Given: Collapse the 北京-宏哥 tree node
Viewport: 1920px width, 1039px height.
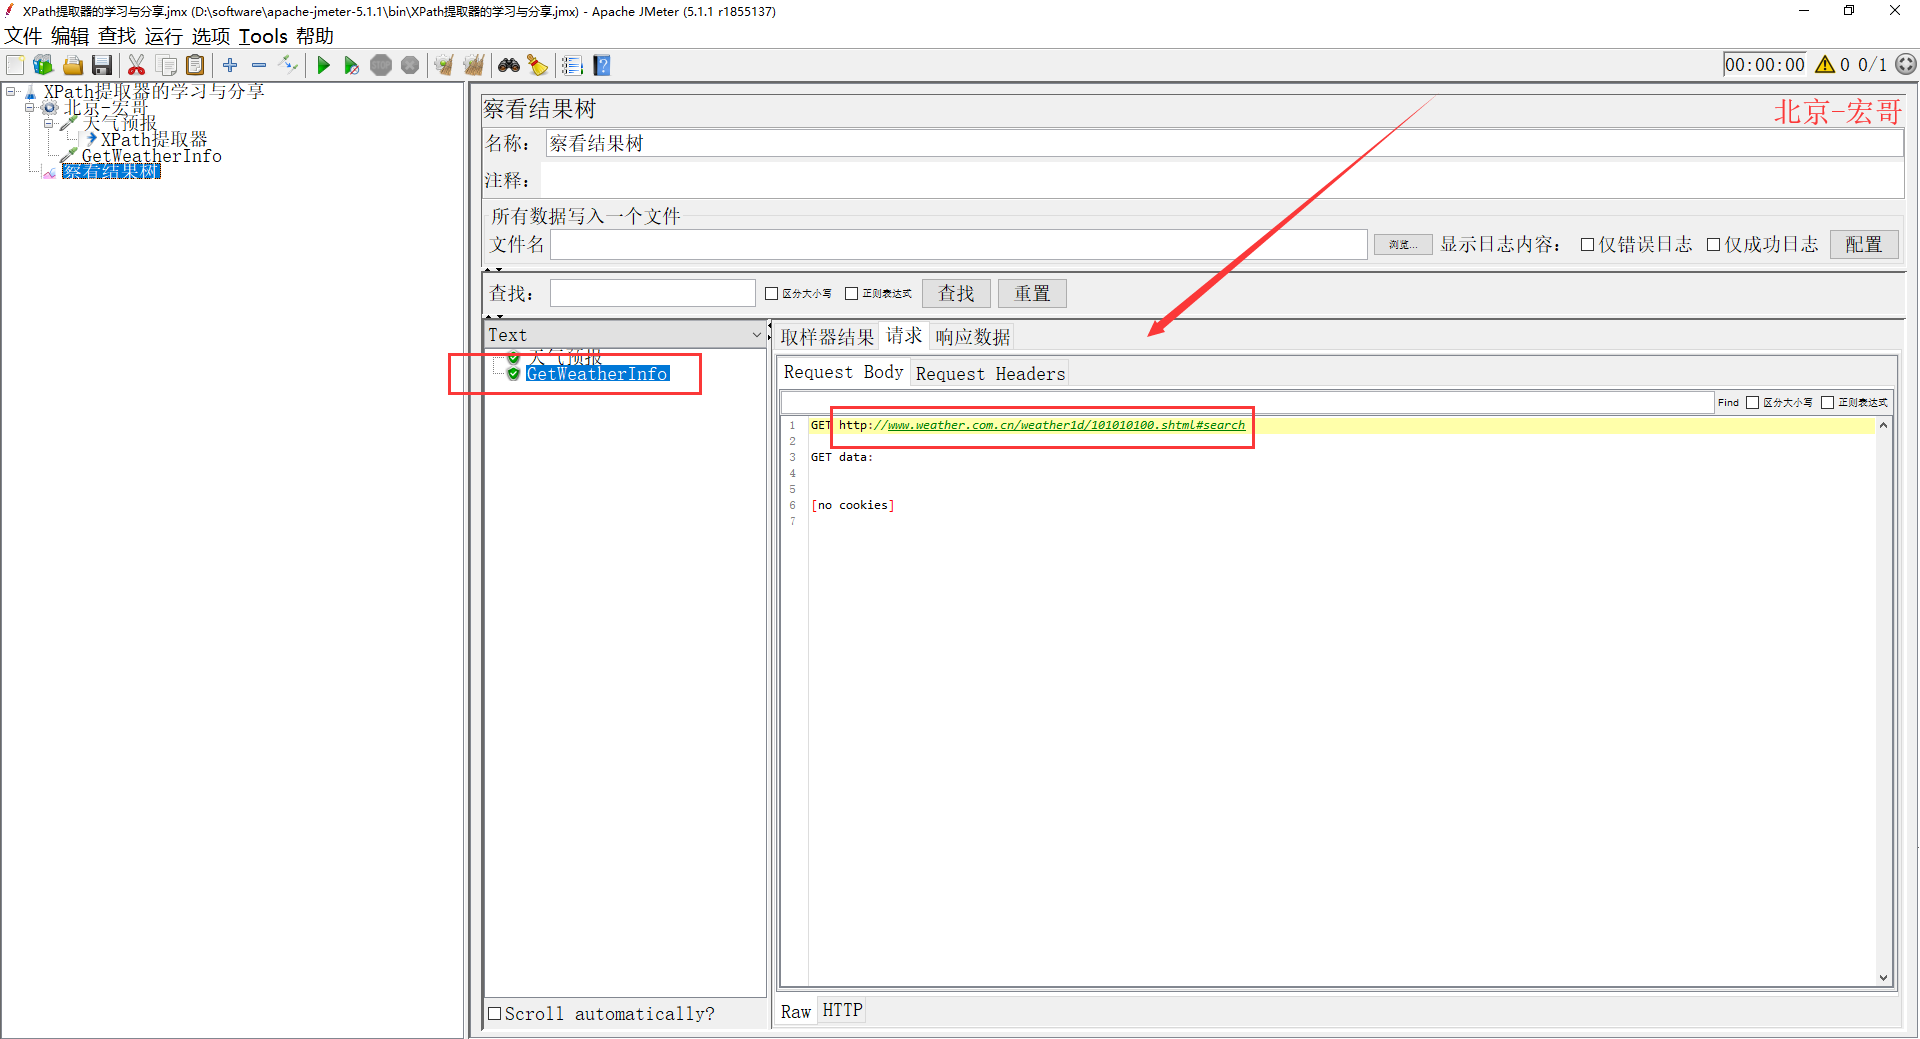Looking at the screenshot, I should pyautogui.click(x=30, y=106).
